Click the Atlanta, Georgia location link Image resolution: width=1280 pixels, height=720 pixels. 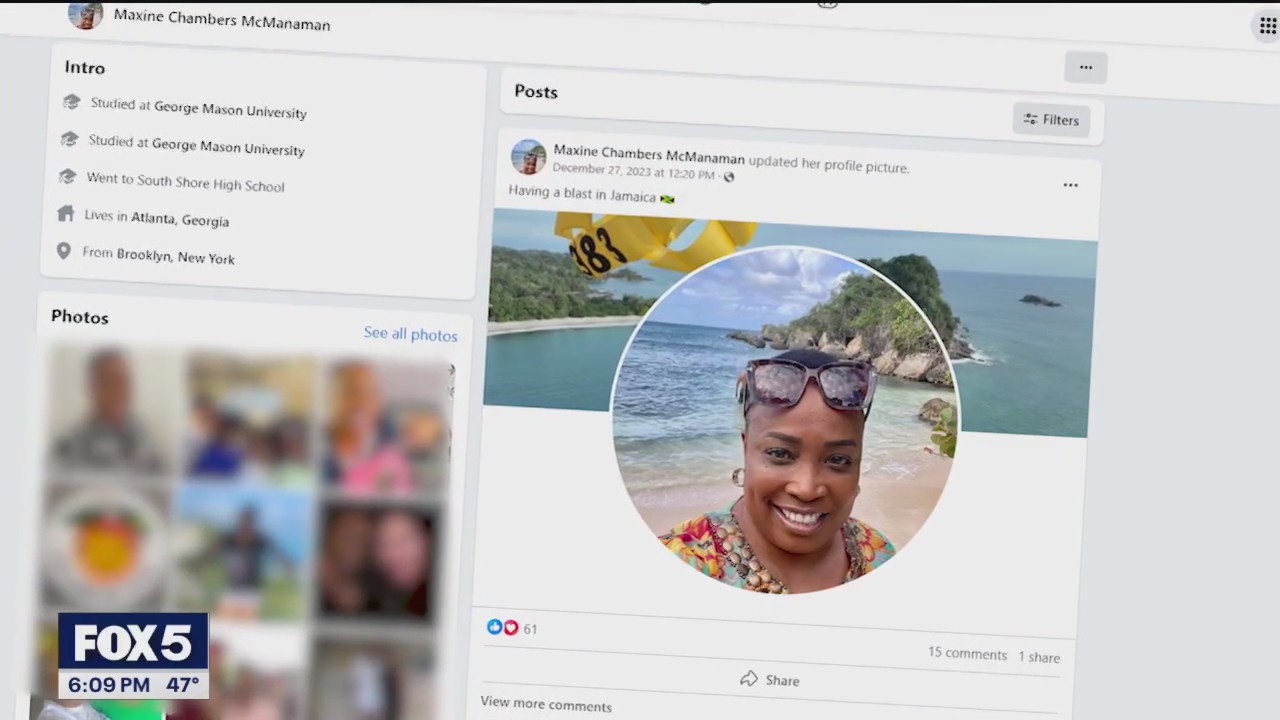(180, 220)
